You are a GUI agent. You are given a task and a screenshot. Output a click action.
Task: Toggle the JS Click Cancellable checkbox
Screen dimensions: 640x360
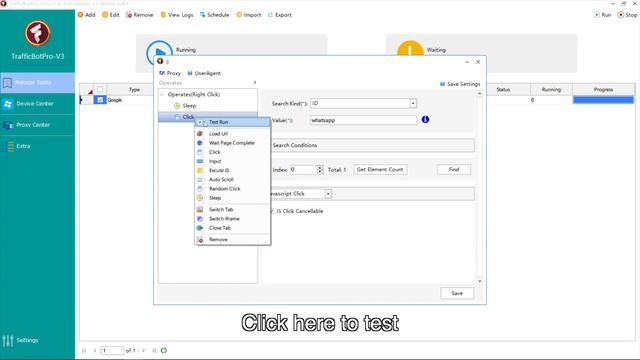click(271, 211)
